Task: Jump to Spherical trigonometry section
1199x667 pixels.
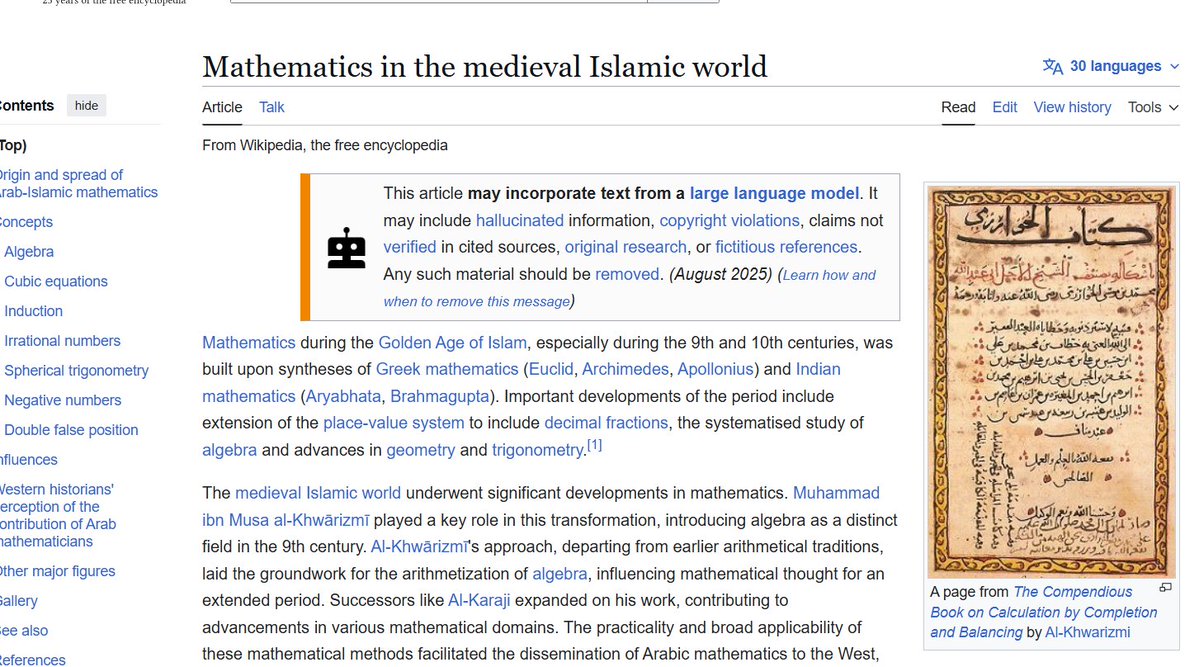Action: (76, 371)
